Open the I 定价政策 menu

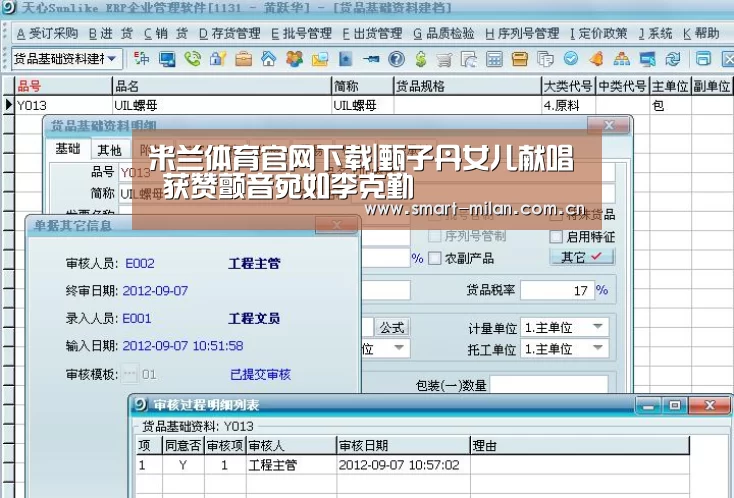[599, 34]
